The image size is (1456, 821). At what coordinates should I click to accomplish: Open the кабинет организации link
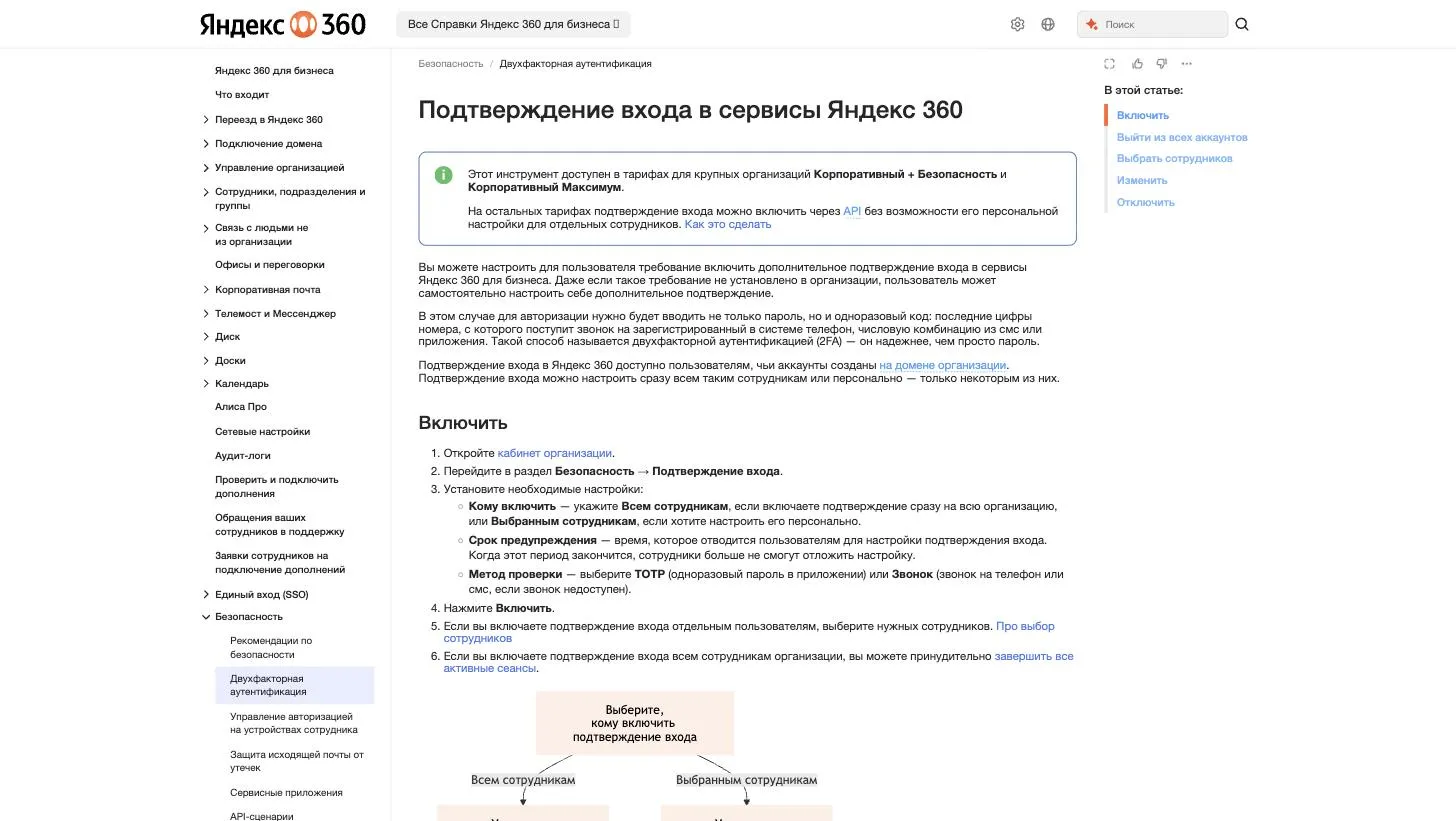pyautogui.click(x=555, y=453)
